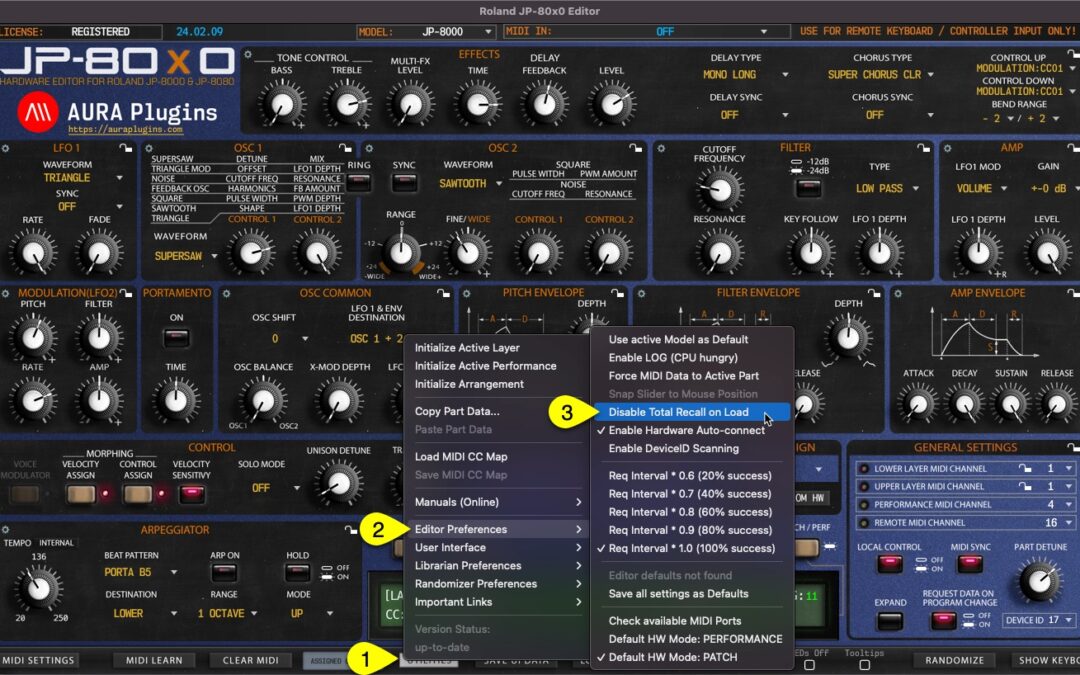The image size is (1080, 675).
Task: Click the padlock beside LOWER LAYER MIDI CHANNEL
Action: [x=1025, y=467]
